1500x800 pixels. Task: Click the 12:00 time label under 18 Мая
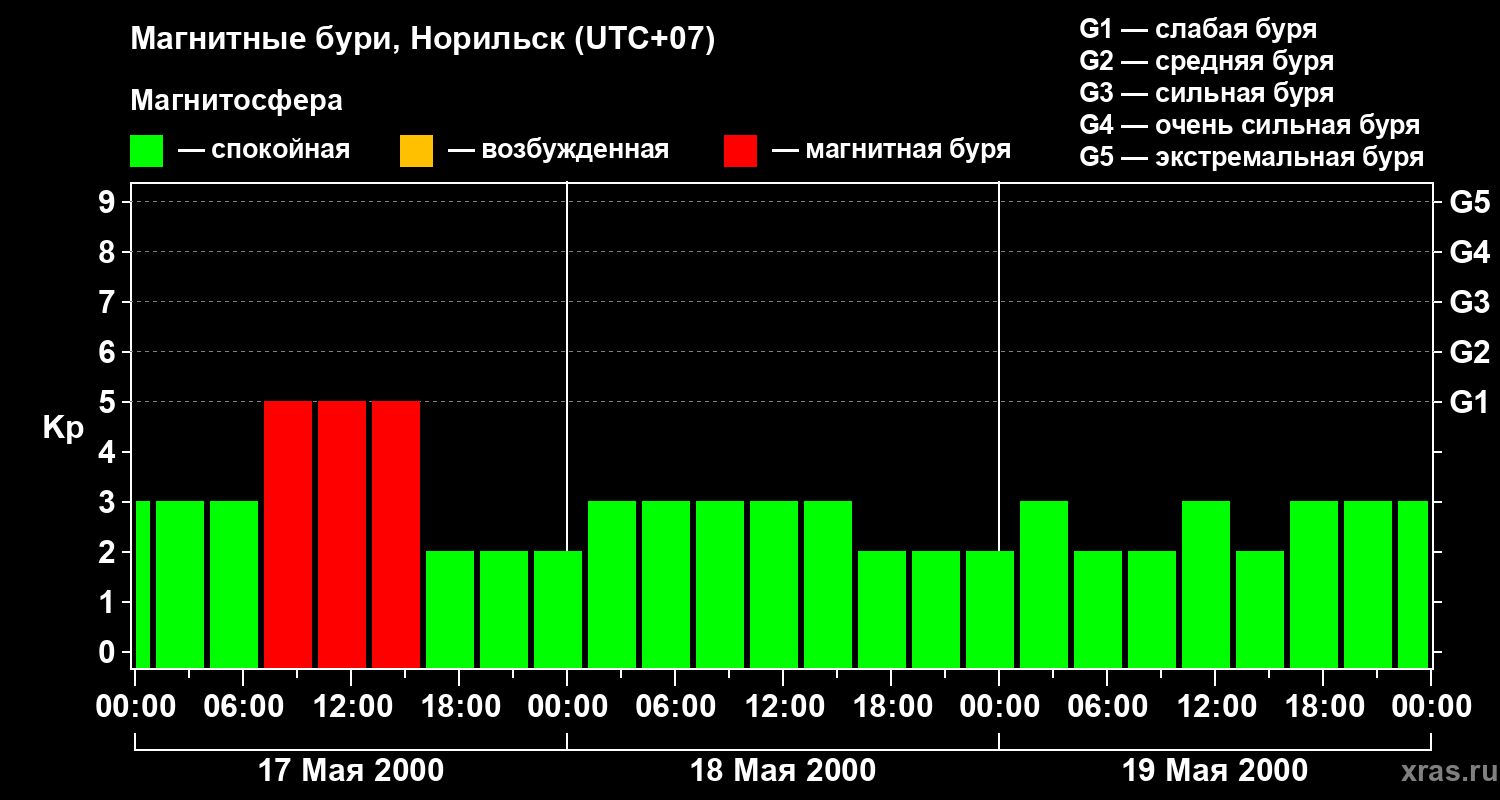[783, 707]
